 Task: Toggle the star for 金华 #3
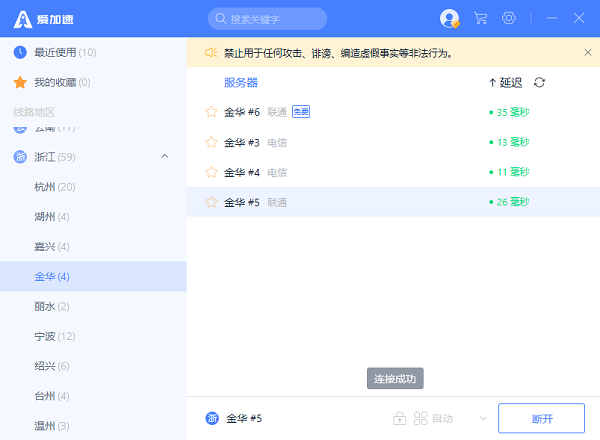(x=211, y=142)
